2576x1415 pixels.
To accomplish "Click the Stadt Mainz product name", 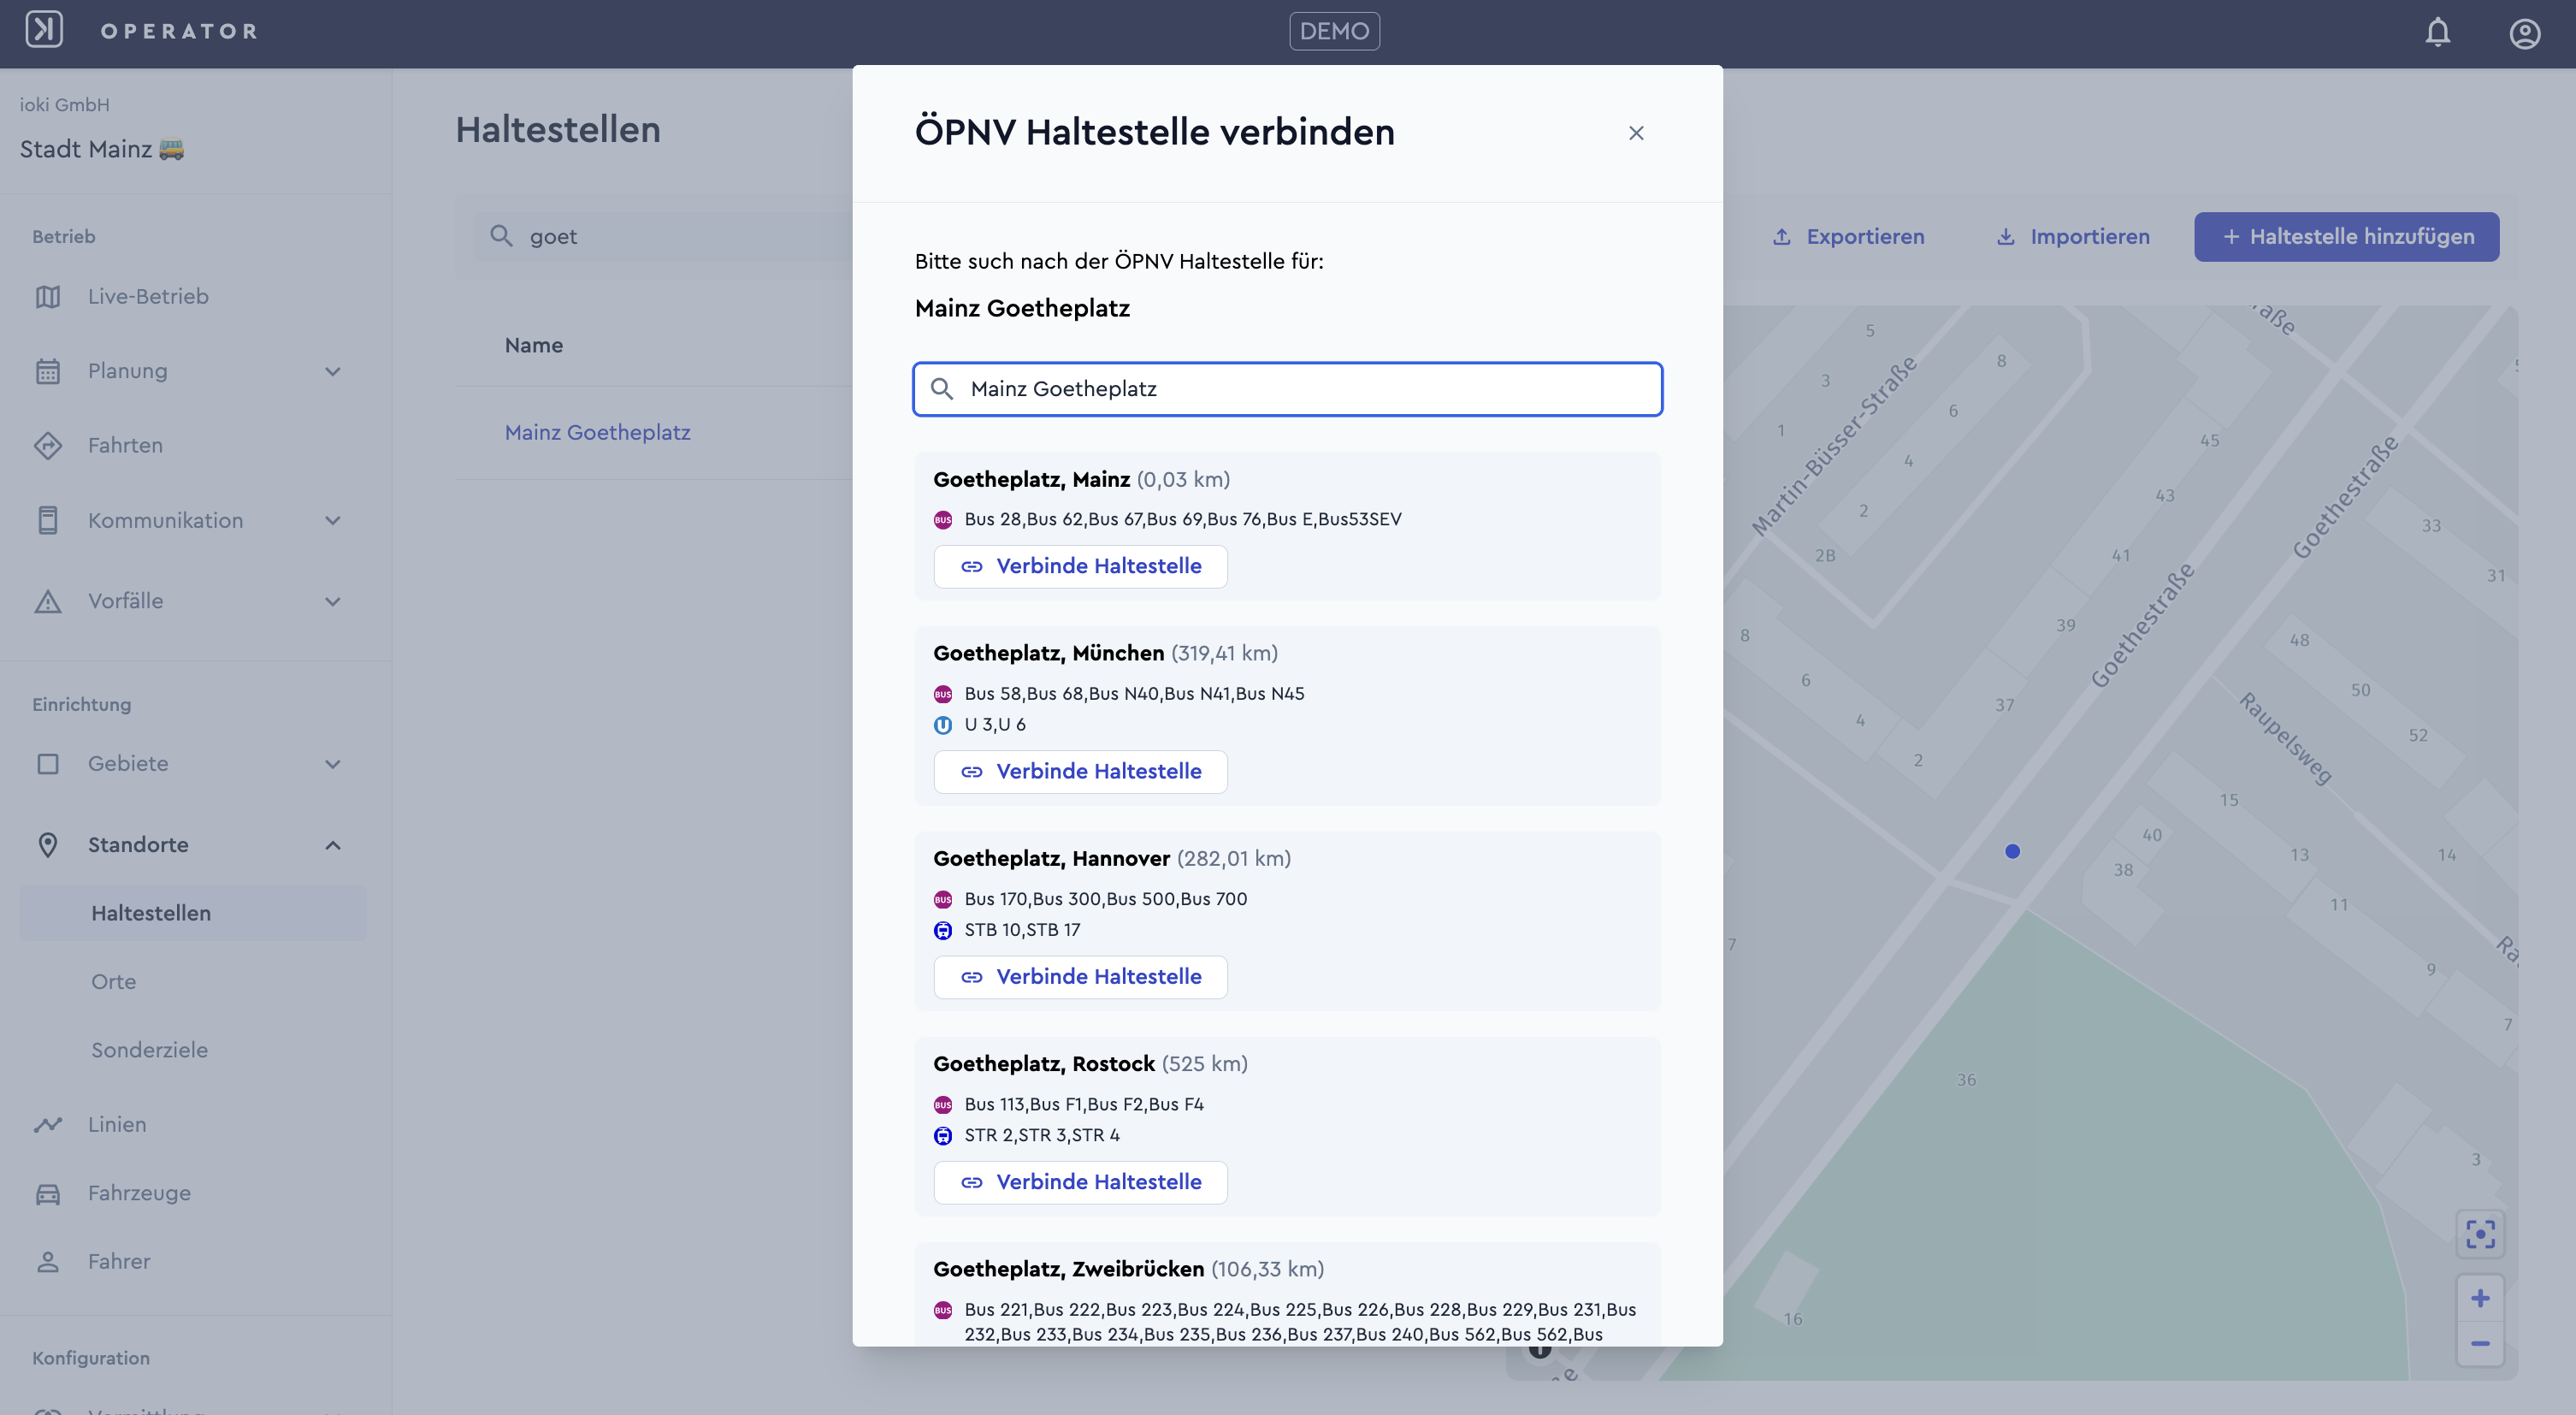I will click(102, 149).
